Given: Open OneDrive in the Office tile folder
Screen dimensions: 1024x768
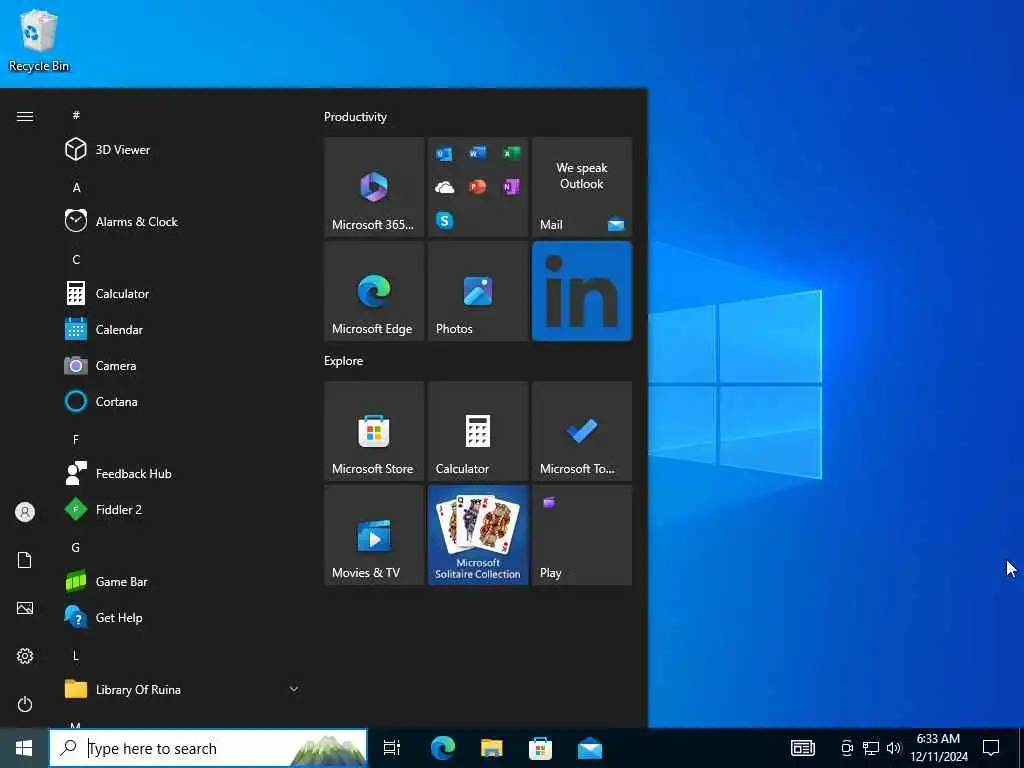Looking at the screenshot, I should [x=444, y=187].
